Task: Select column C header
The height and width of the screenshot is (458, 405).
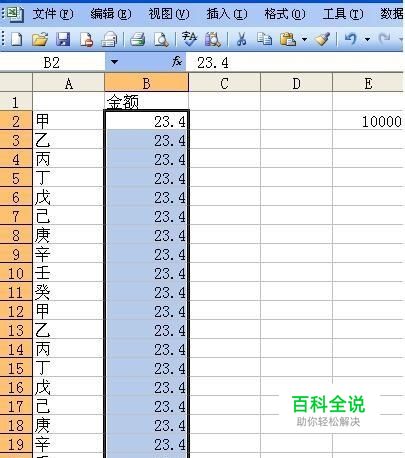Action: [x=224, y=83]
